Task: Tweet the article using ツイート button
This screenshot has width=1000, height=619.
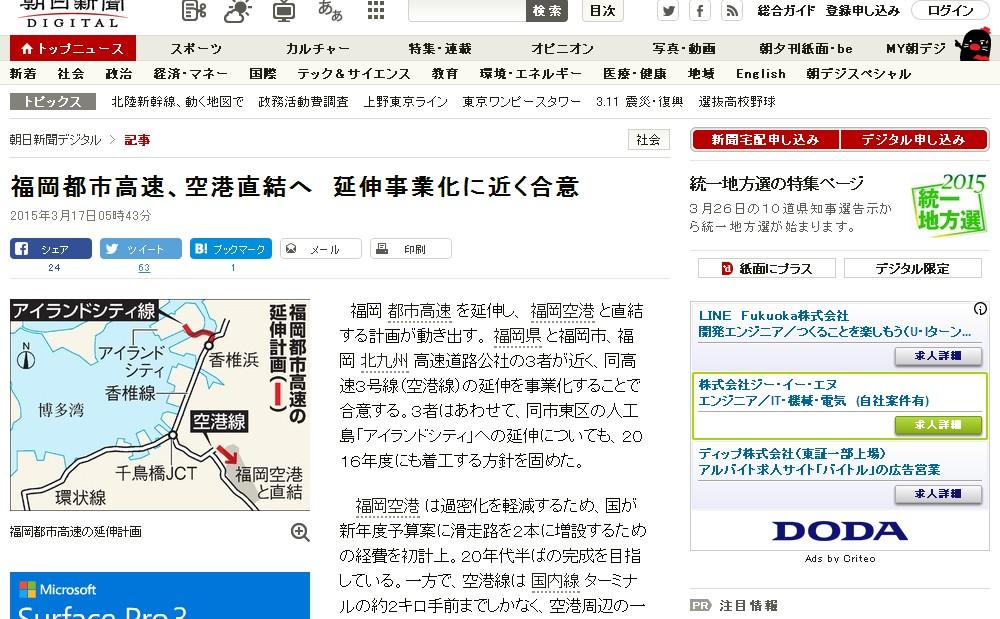Action: pos(141,249)
